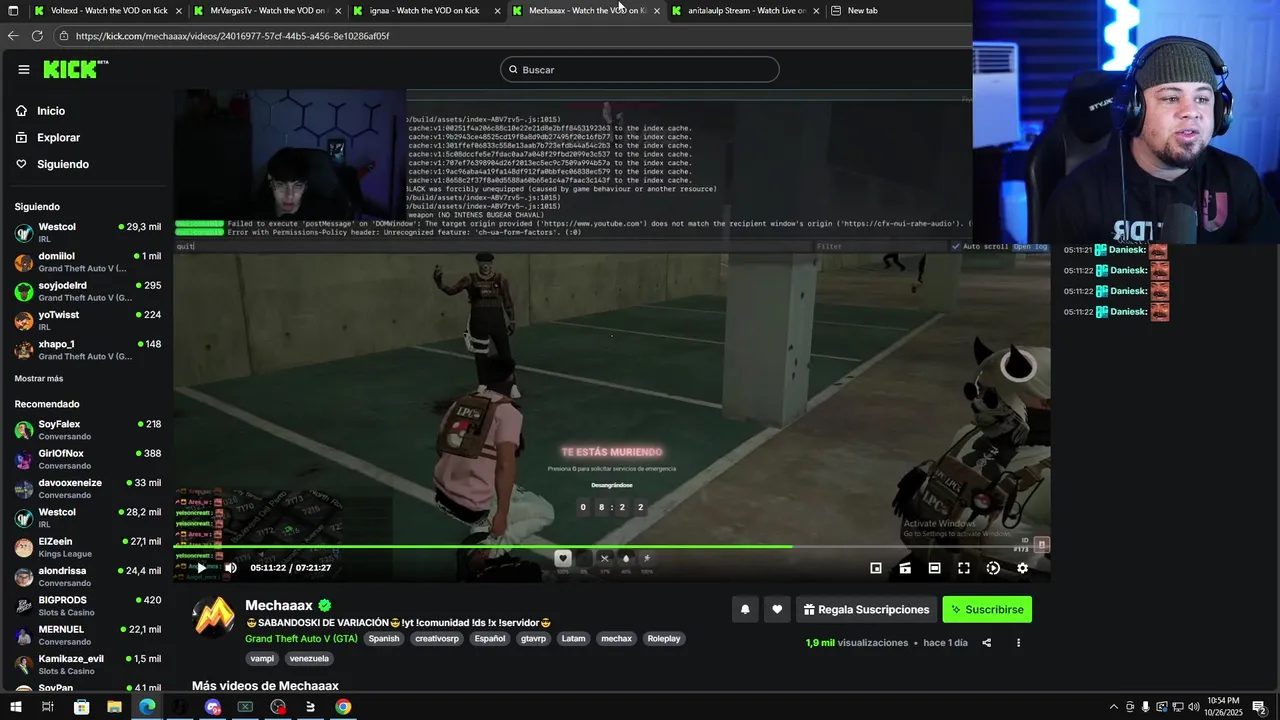Image resolution: width=1280 pixels, height=720 pixels.
Task: Open Windows notification center
Action: point(1259,707)
